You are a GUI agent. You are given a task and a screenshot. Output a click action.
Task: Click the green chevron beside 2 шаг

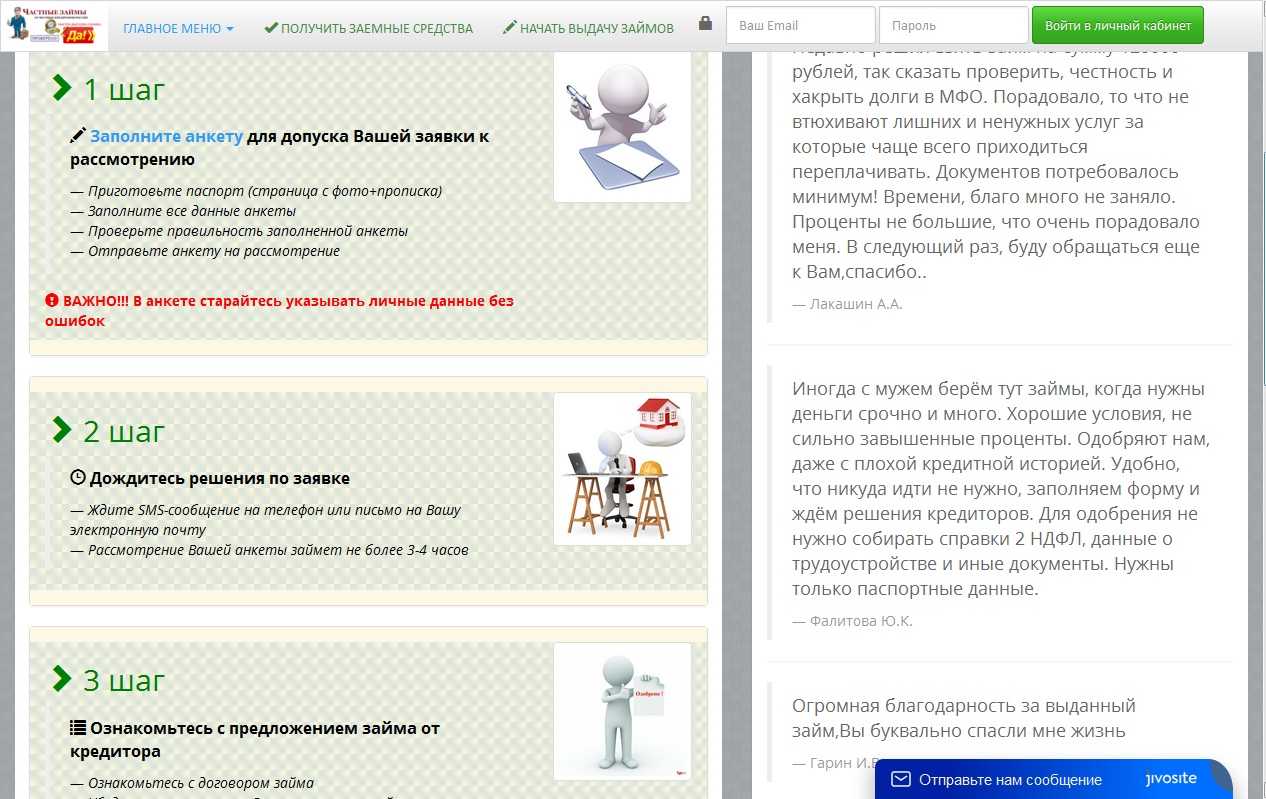[x=62, y=430]
